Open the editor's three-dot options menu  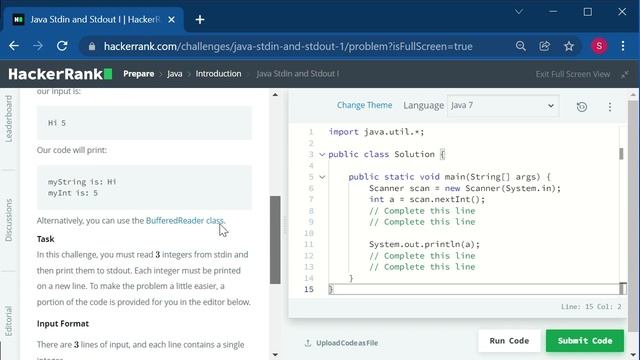point(610,107)
